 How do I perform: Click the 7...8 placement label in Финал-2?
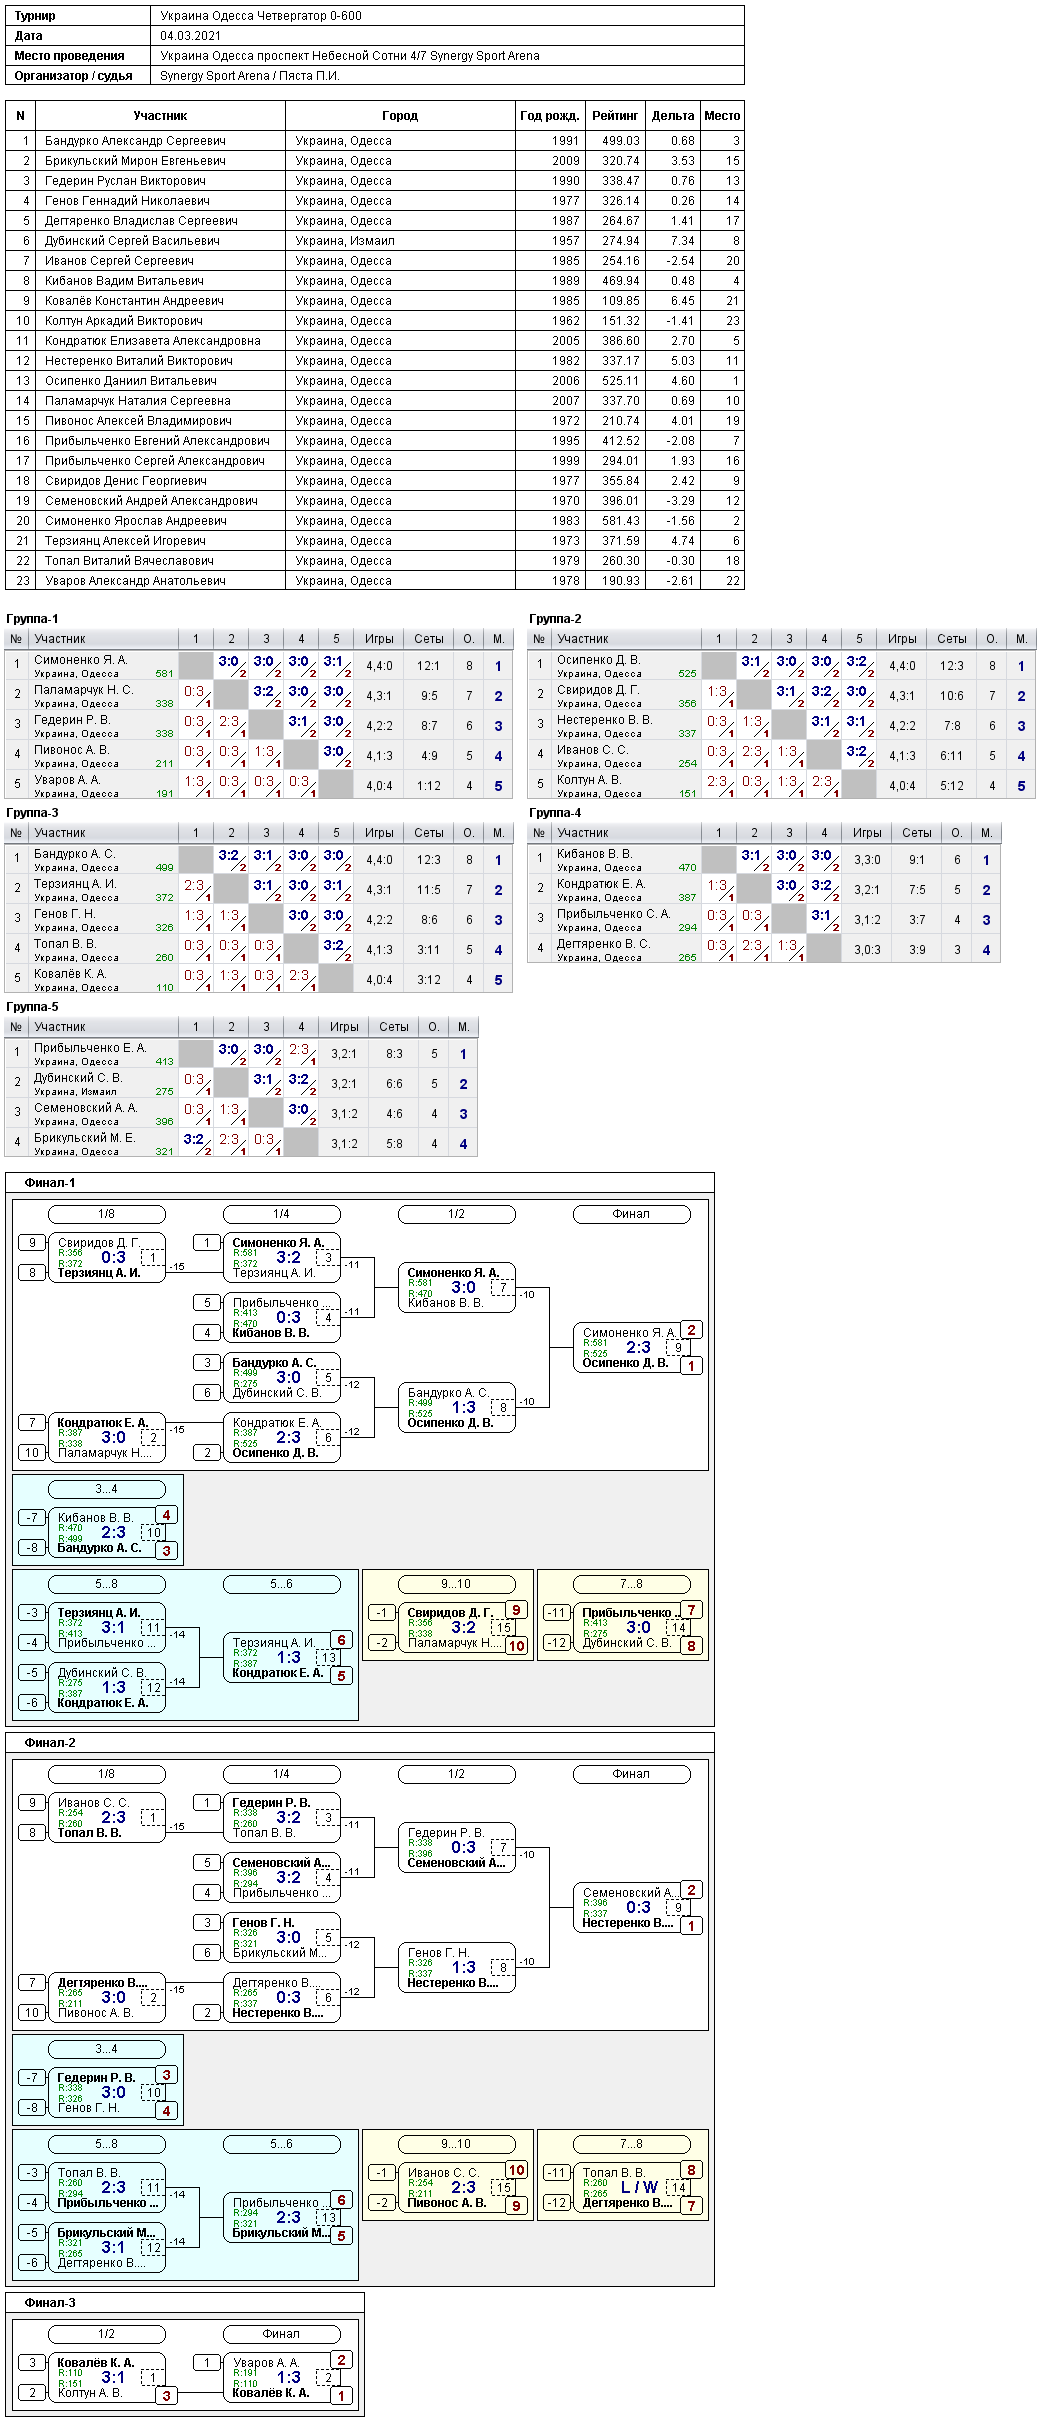(x=631, y=2144)
